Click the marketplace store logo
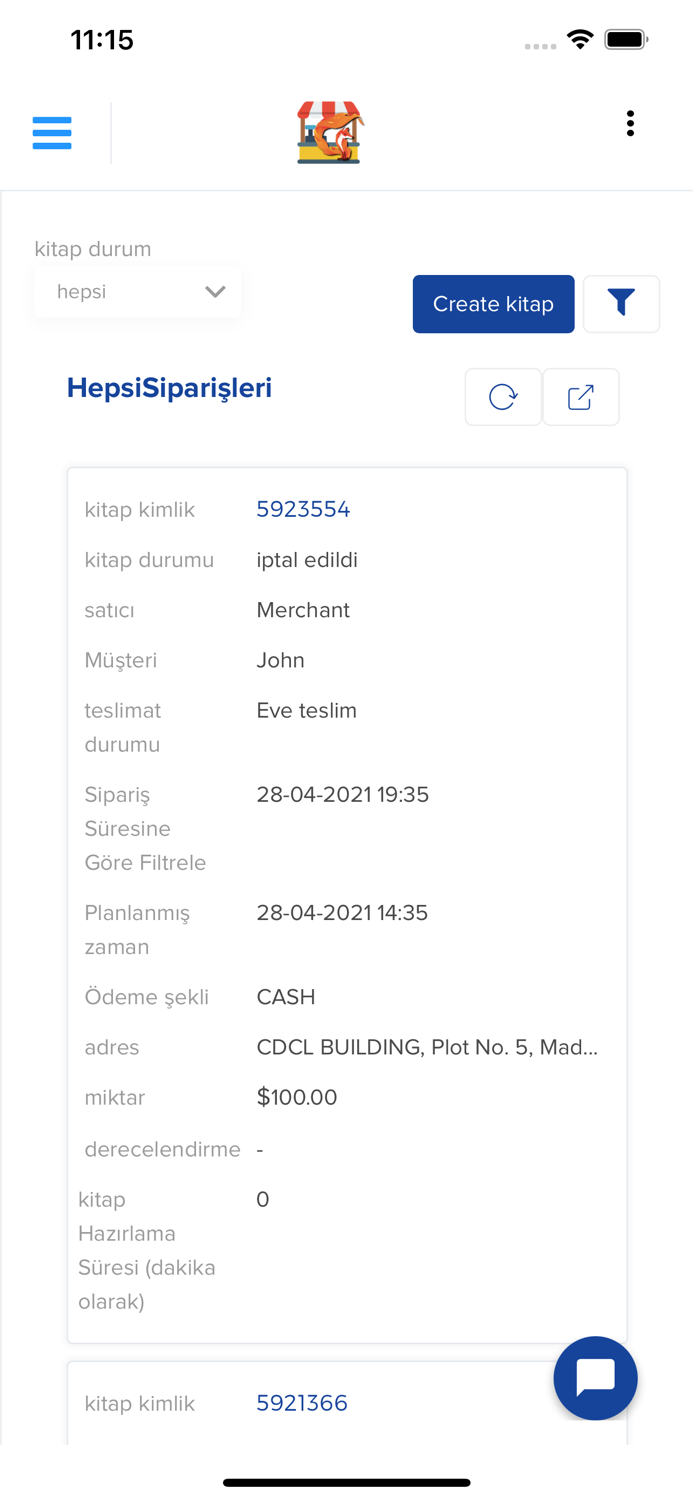Screen dimensions: 693x1500 (330, 131)
